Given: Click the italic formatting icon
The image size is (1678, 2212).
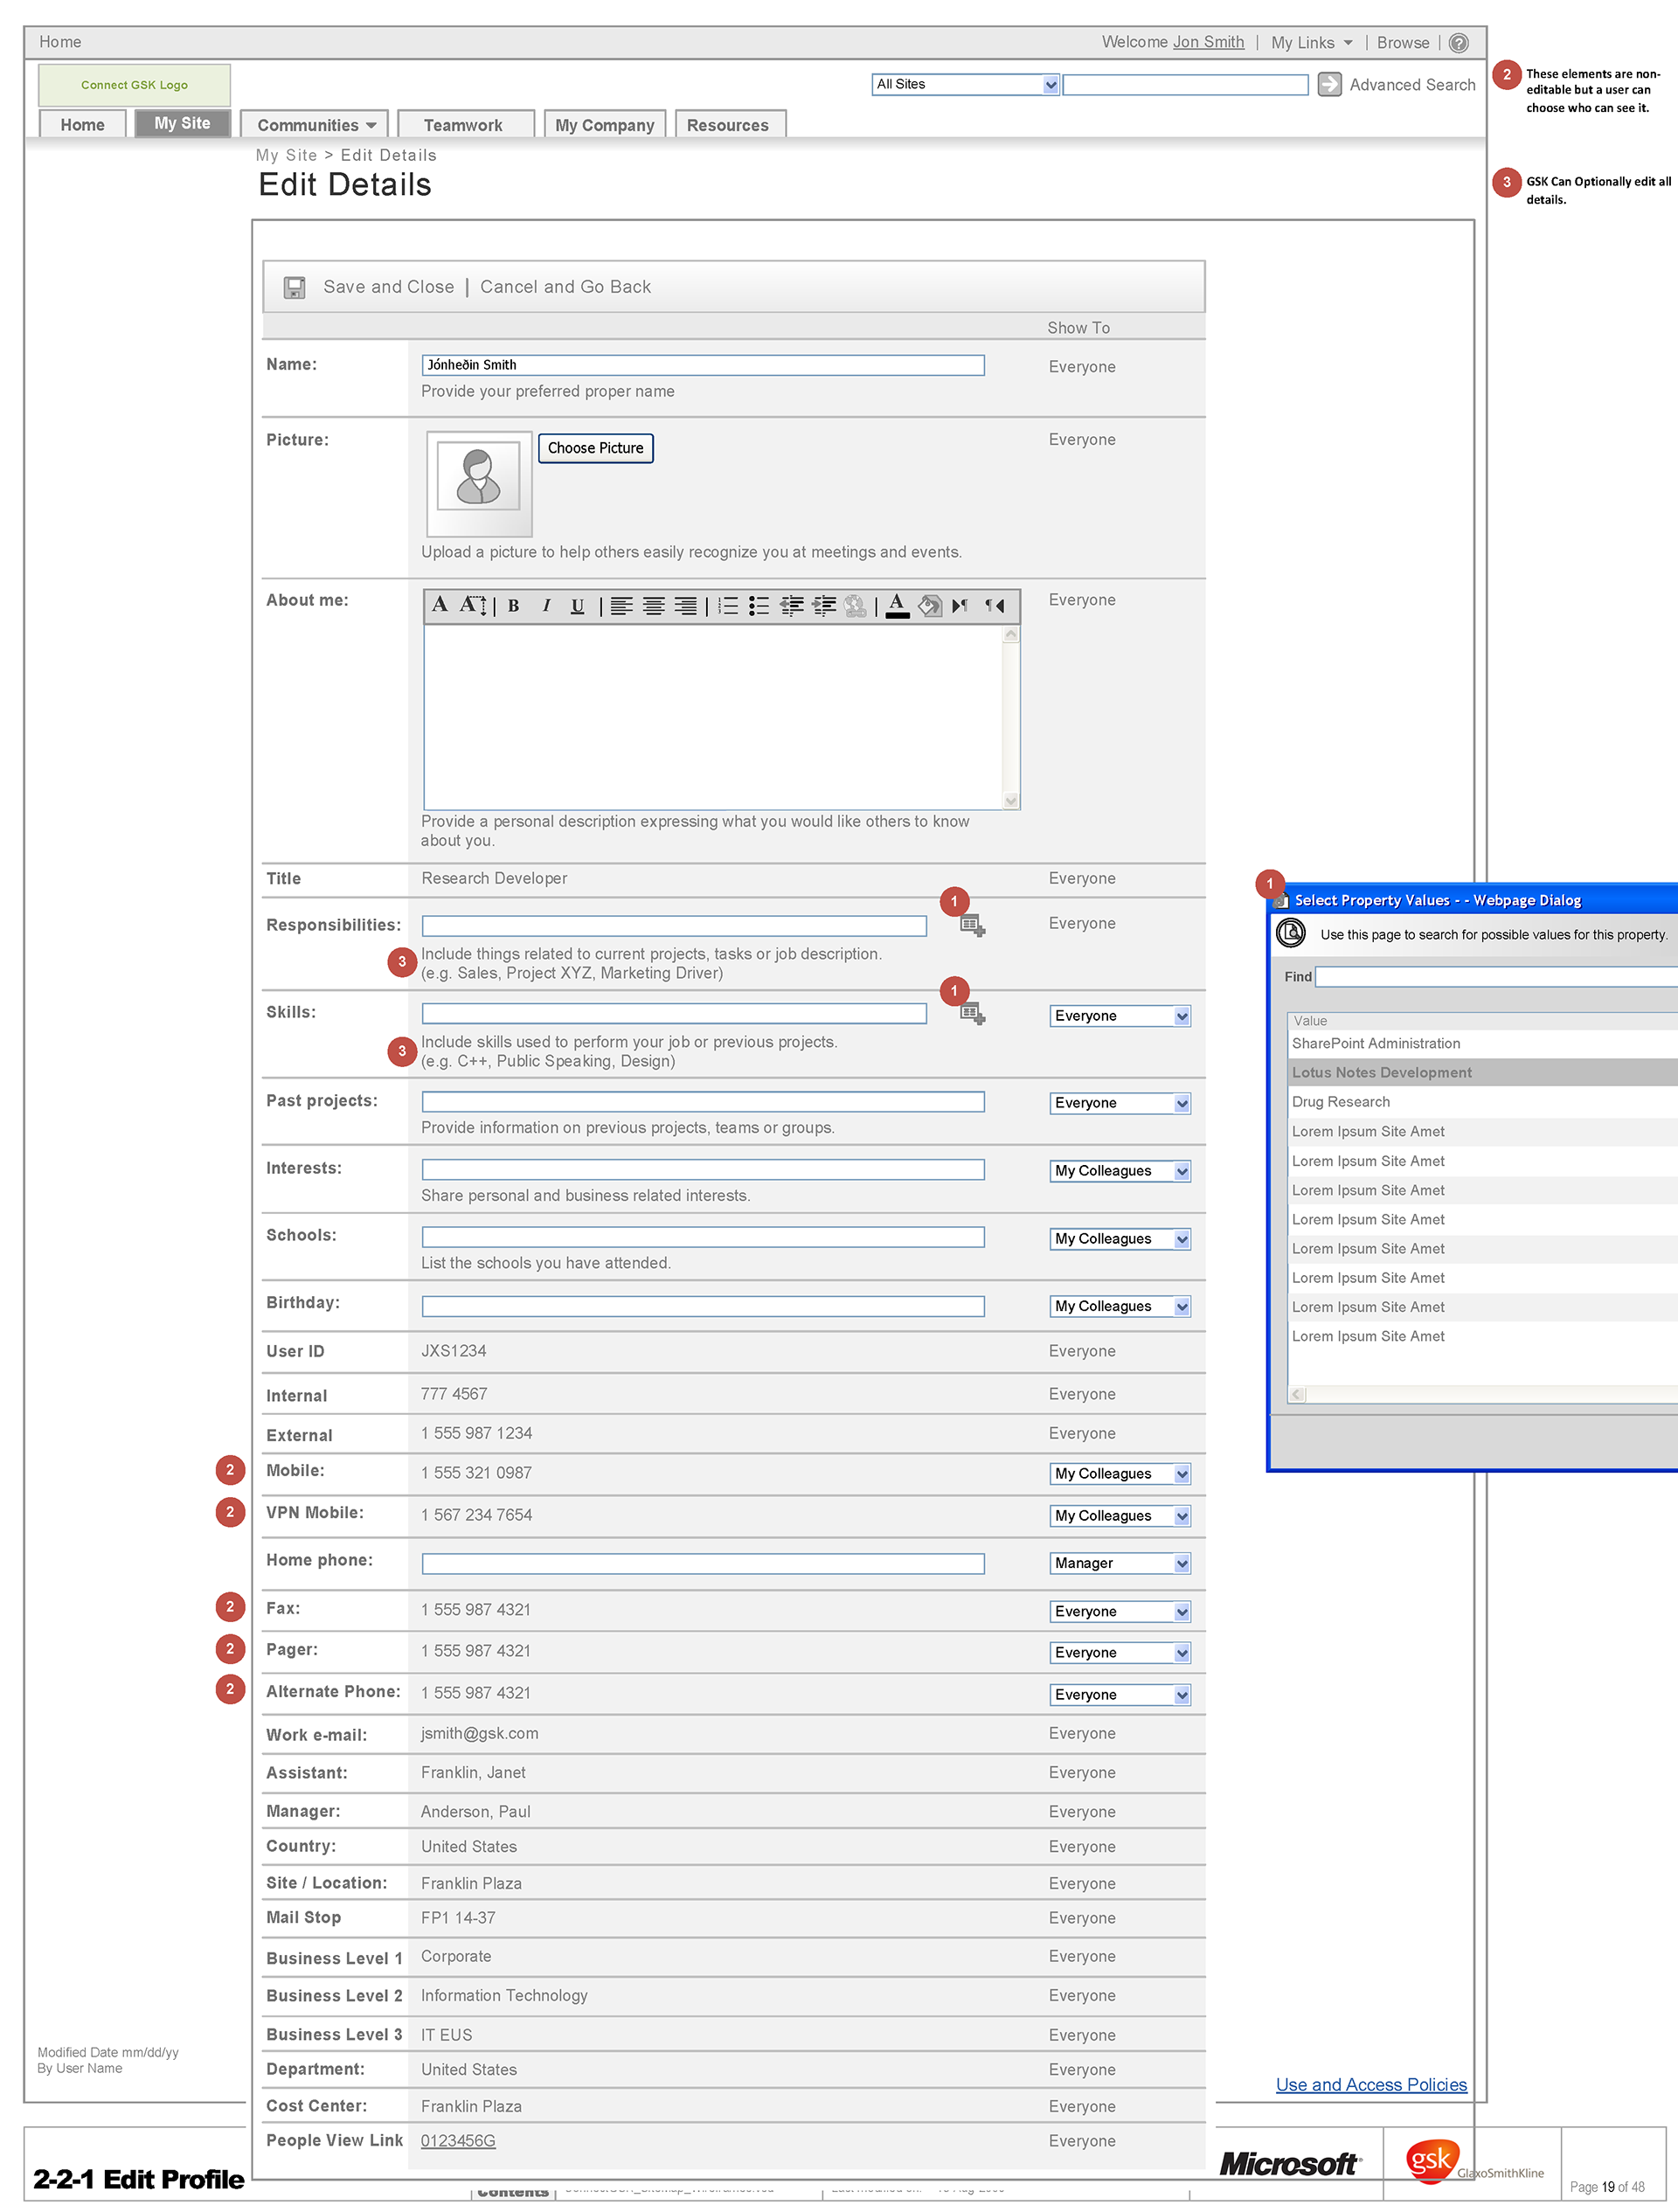Looking at the screenshot, I should (x=546, y=605).
